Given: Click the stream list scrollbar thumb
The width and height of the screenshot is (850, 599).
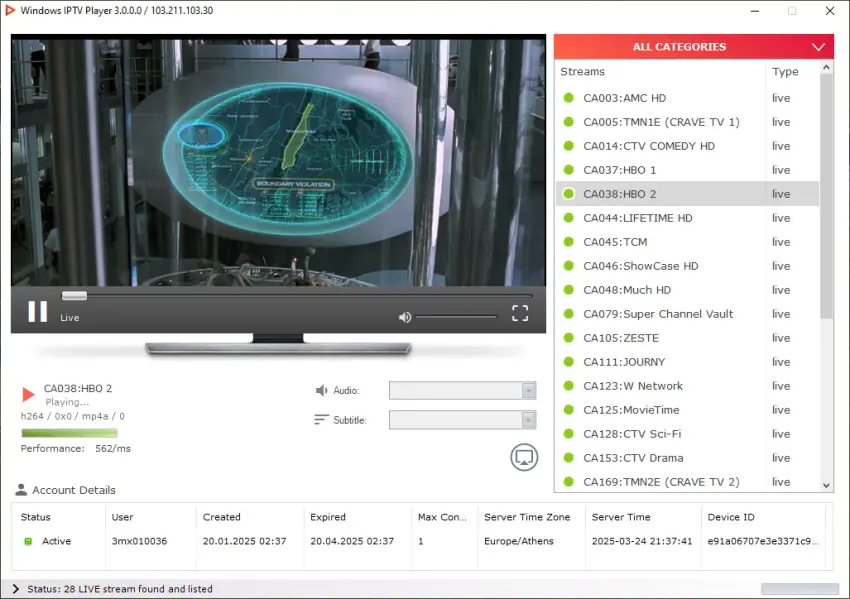Looking at the screenshot, I should 826,196.
